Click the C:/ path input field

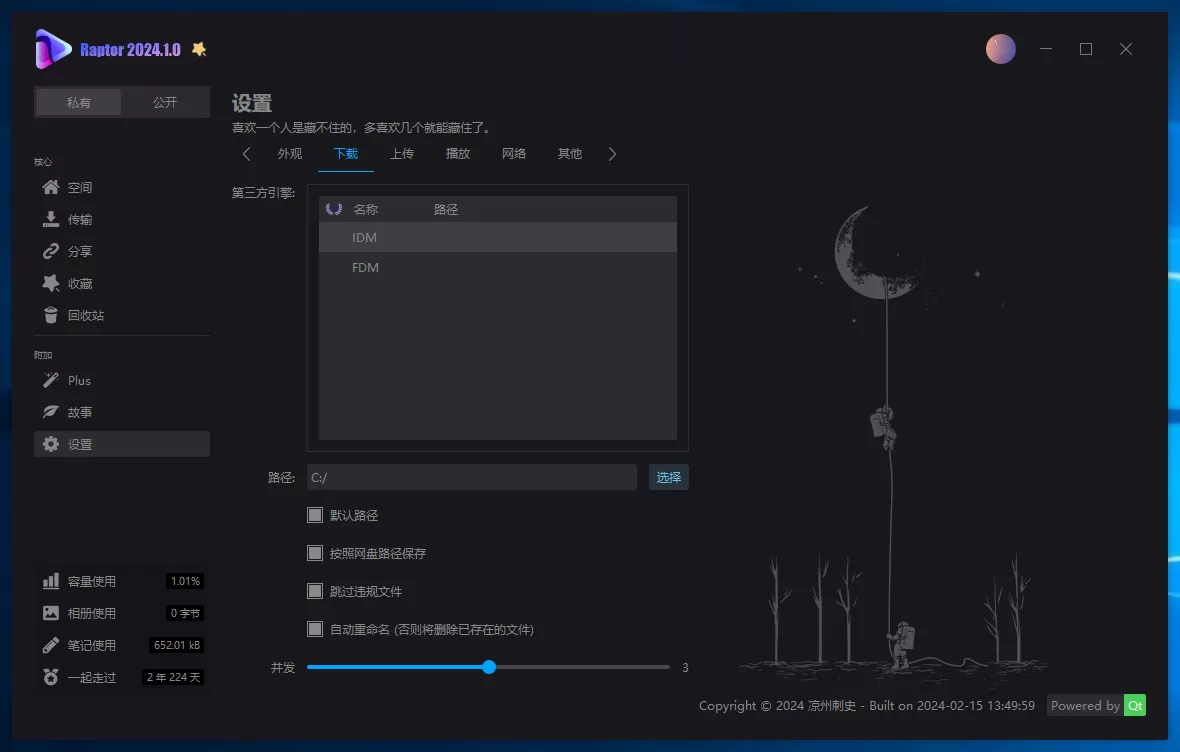(x=470, y=477)
